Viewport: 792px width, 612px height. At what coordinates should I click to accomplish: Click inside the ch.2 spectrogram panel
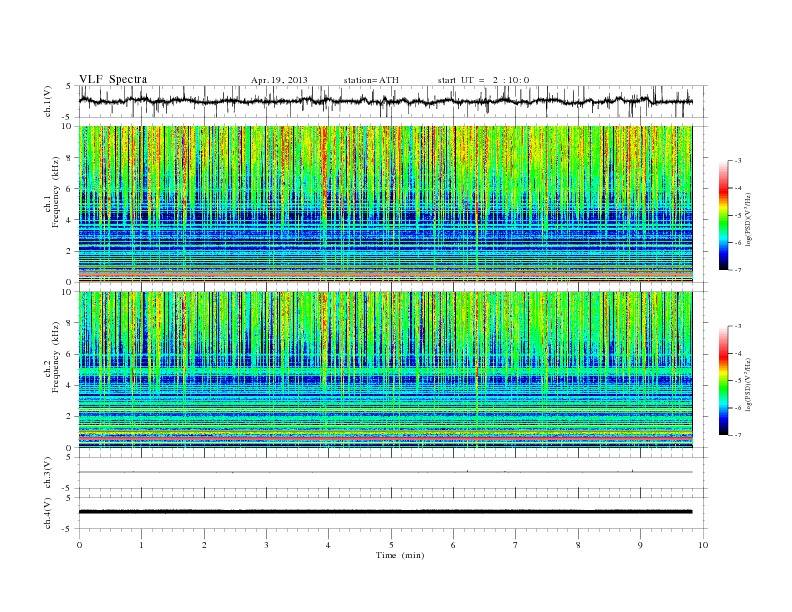pos(385,370)
